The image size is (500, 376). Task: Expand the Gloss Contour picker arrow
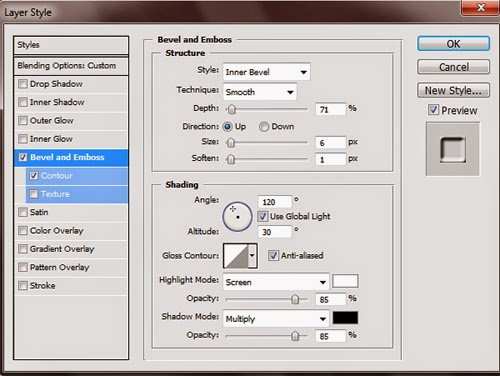(x=252, y=256)
